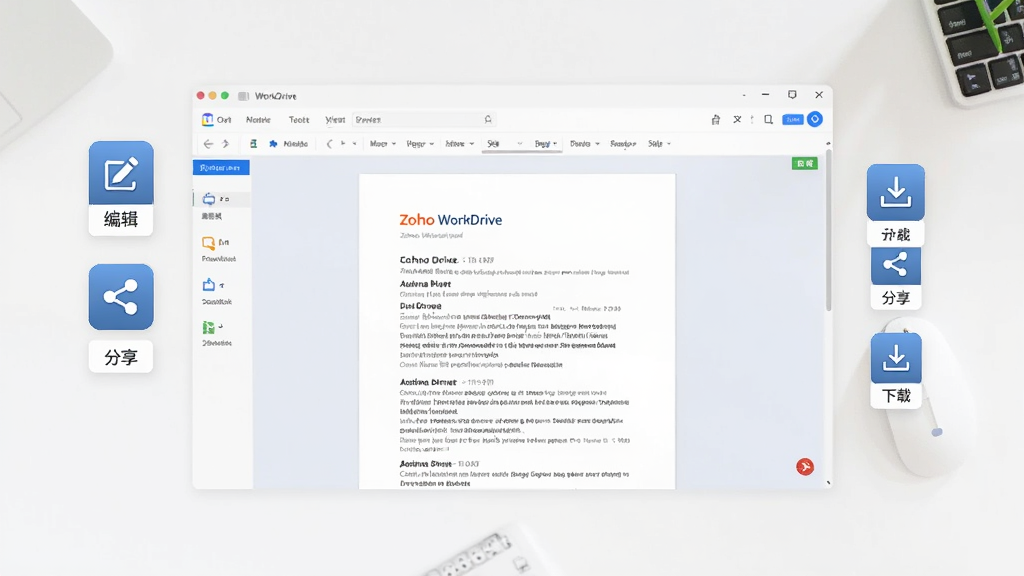Go back with the left arrow toolbar icon
The image size is (1024, 576).
(208, 144)
